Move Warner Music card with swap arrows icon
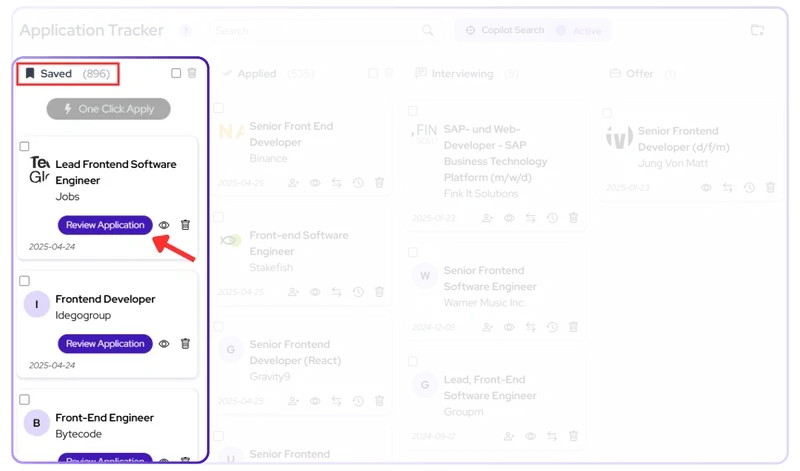Viewport: 800px width, 471px height. (531, 327)
